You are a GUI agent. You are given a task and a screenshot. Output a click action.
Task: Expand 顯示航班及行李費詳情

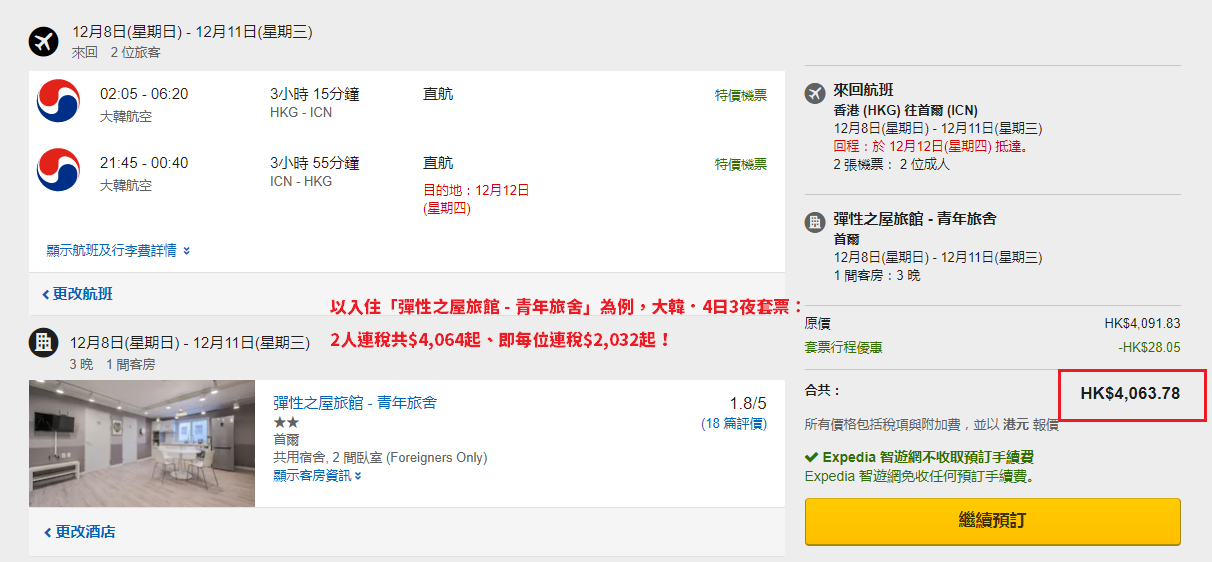[x=118, y=250]
